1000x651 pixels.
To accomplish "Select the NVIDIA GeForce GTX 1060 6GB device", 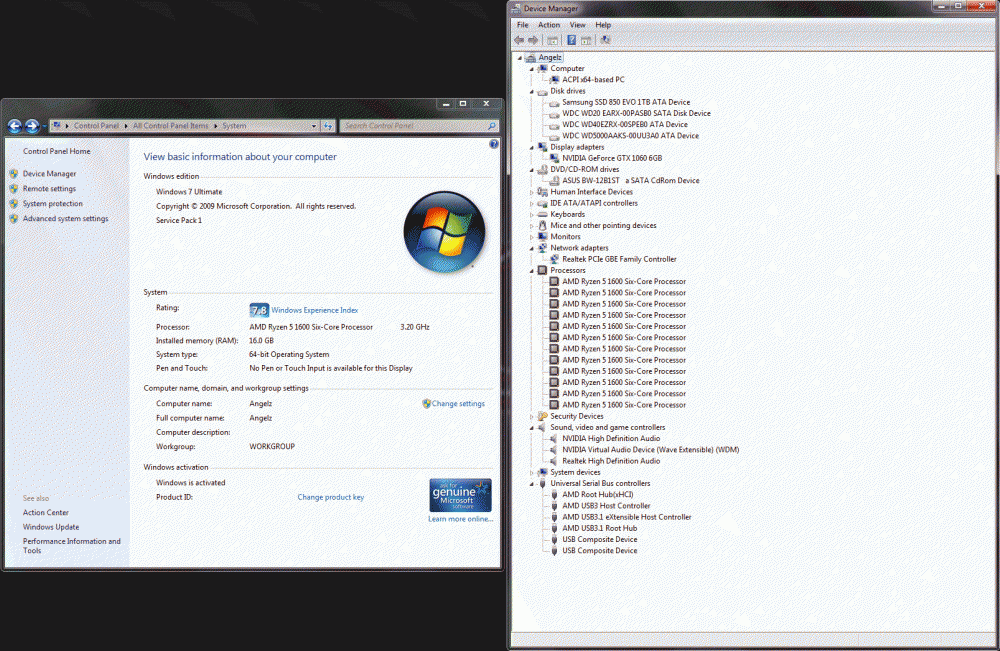I will pyautogui.click(x=611, y=158).
